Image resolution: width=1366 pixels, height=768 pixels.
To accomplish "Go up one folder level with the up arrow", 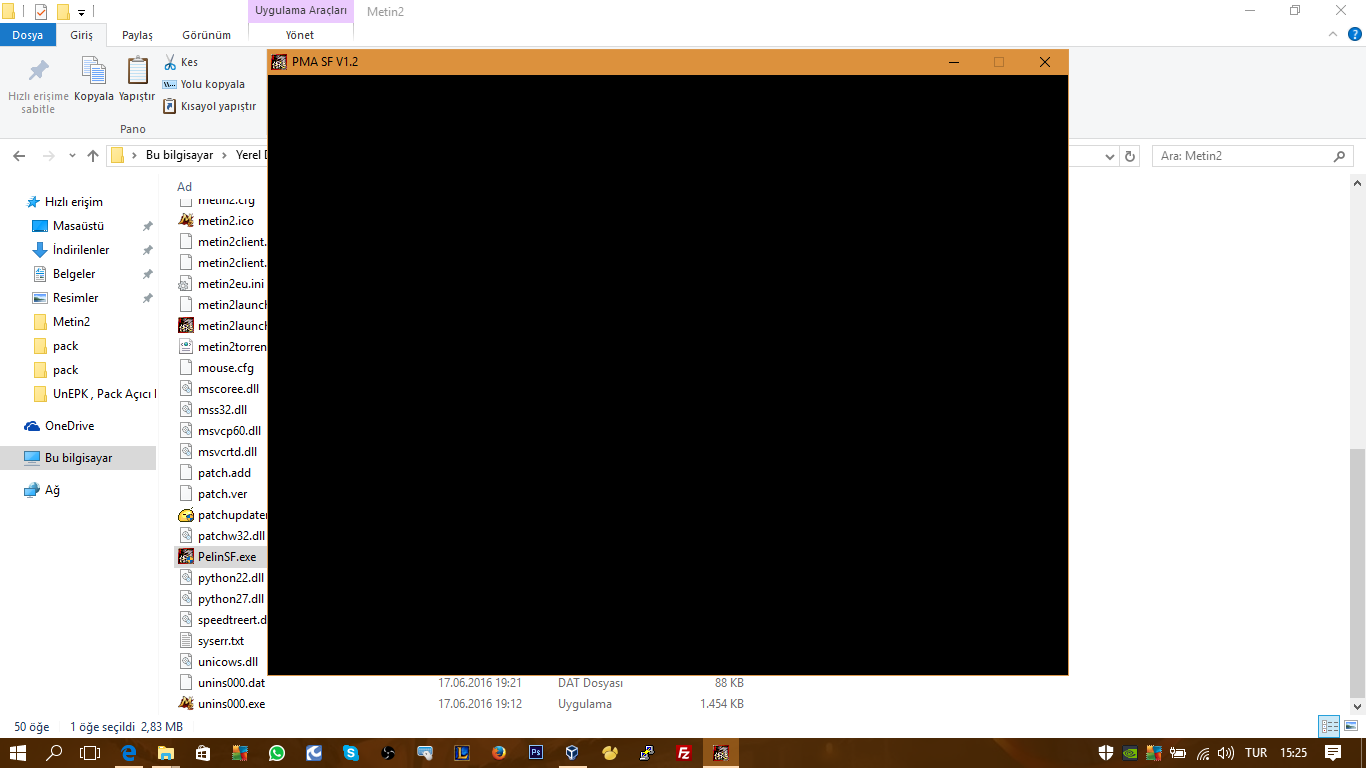I will coord(92,155).
